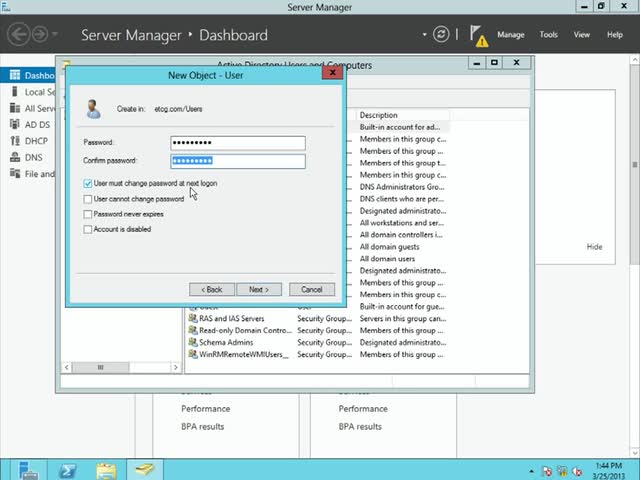Open DNS in the sidebar
This screenshot has height=480, width=640.
coord(33,158)
